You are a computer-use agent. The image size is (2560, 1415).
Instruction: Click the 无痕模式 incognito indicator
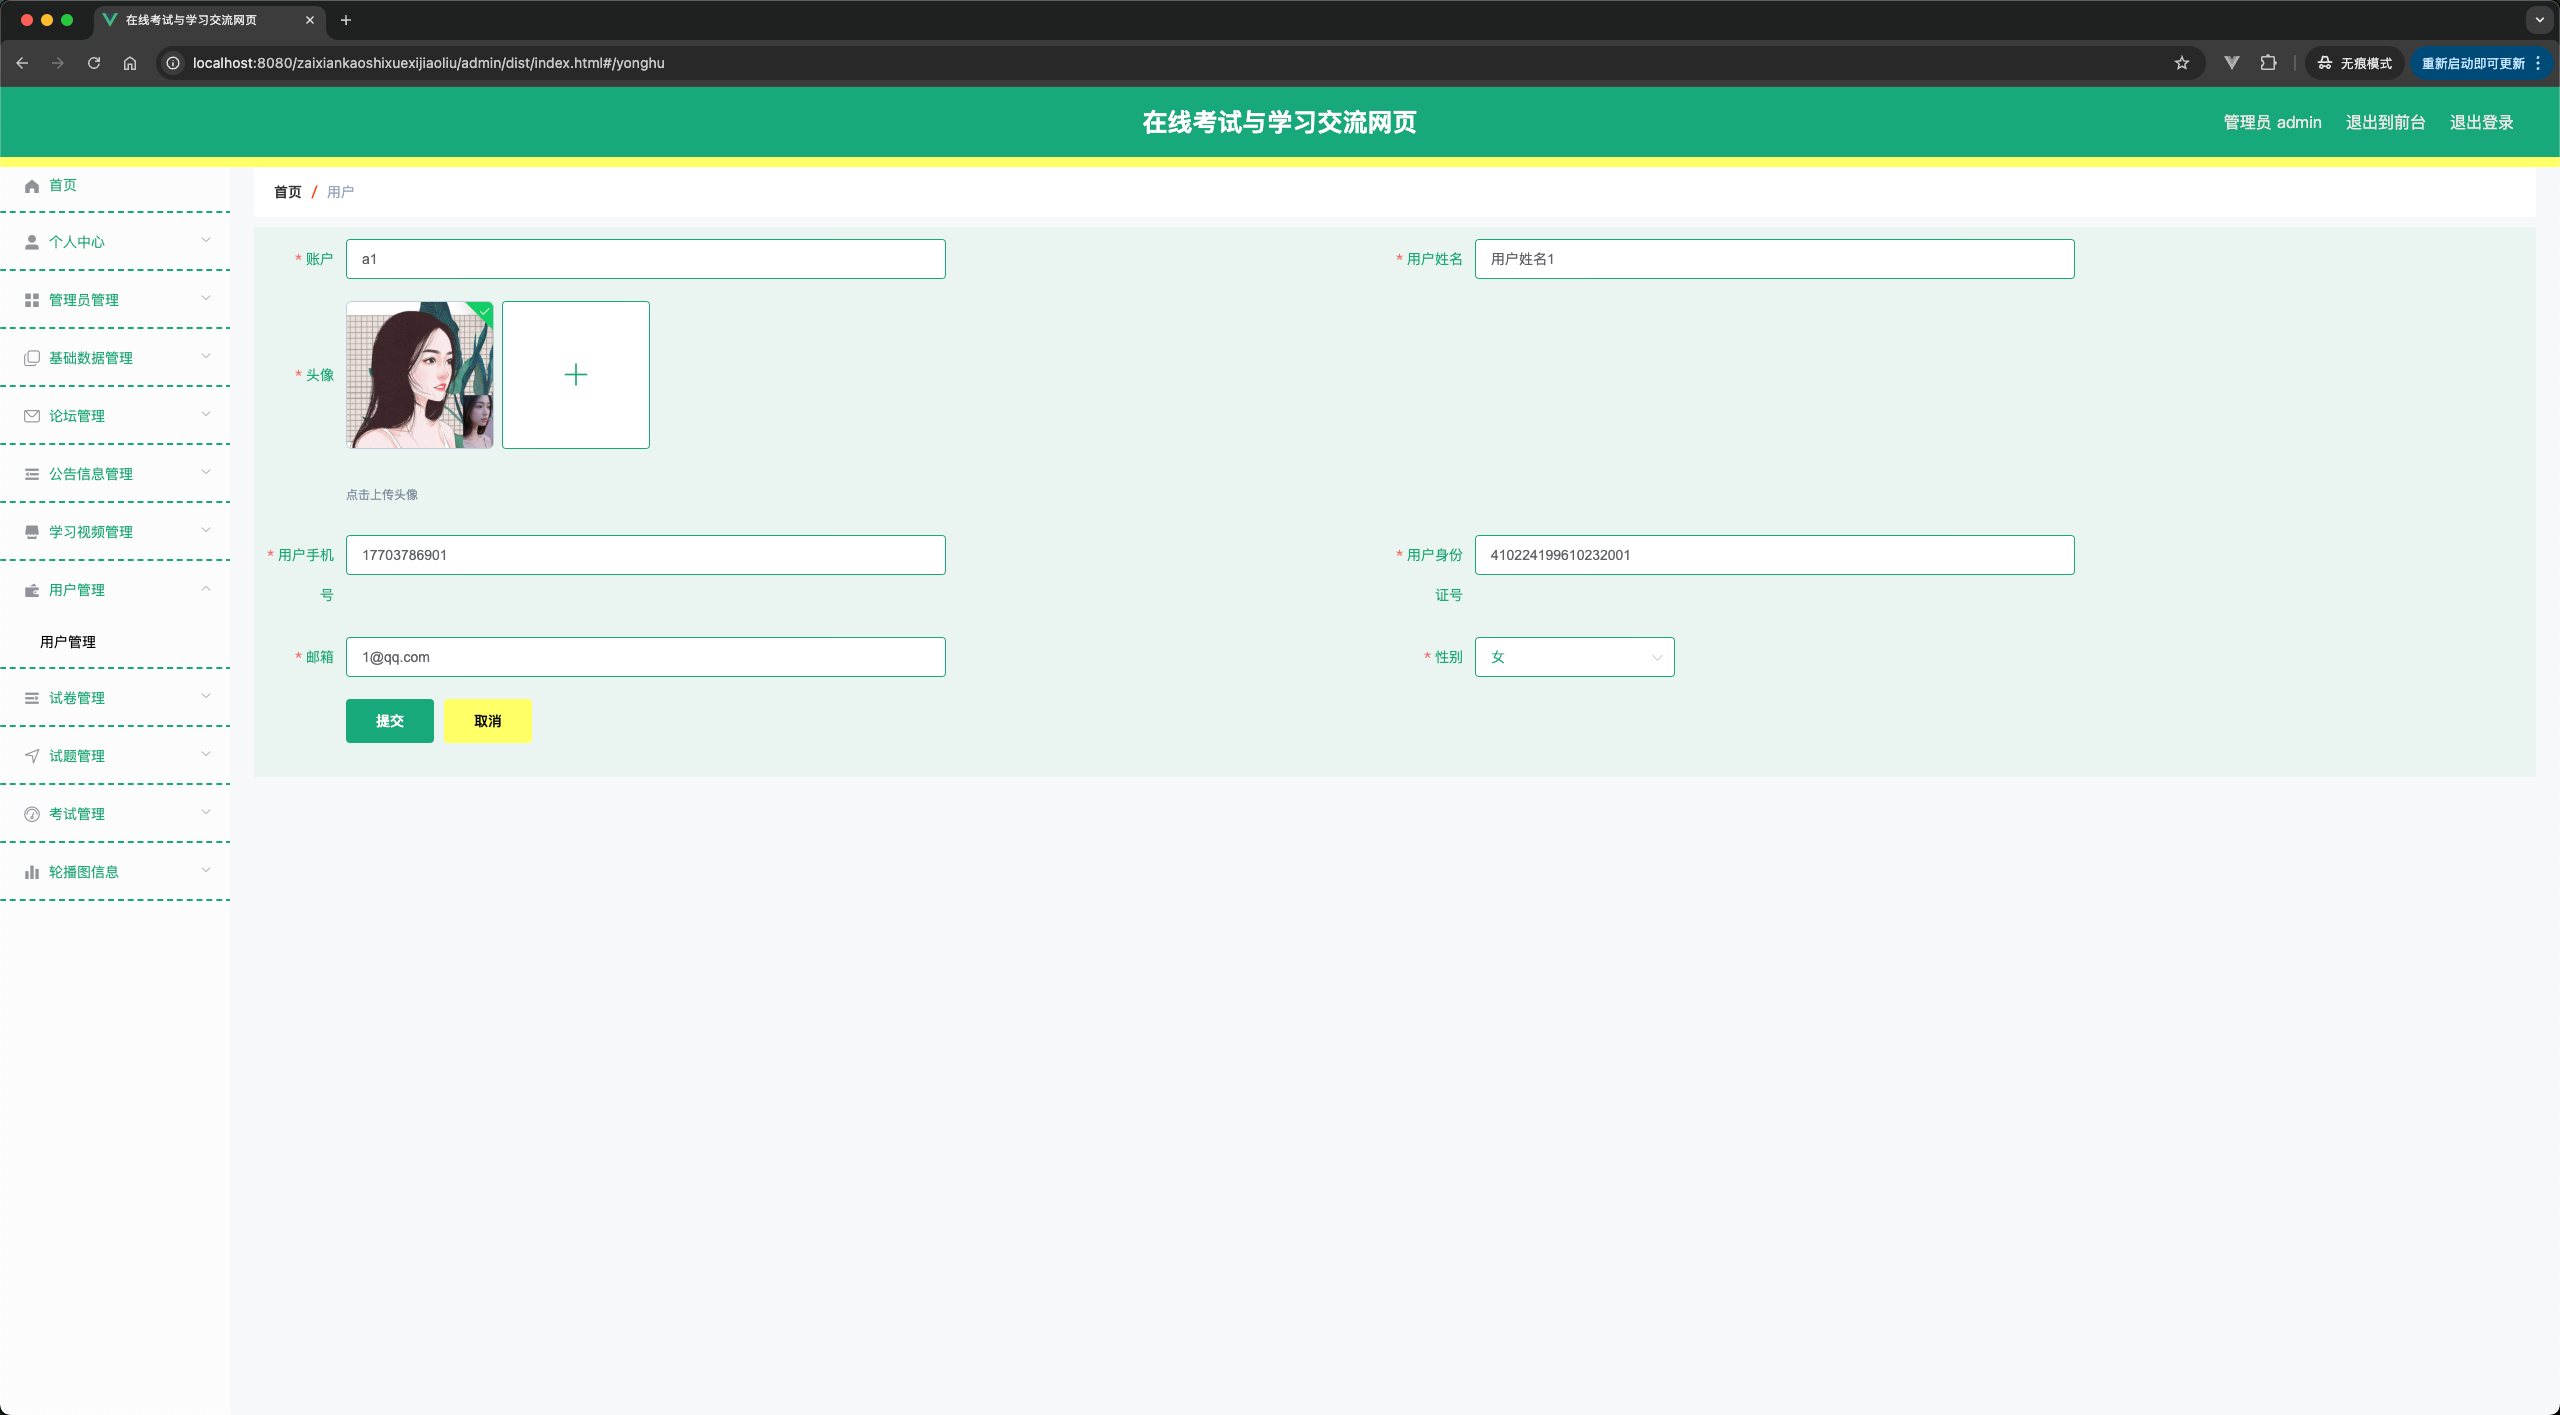2355,63
